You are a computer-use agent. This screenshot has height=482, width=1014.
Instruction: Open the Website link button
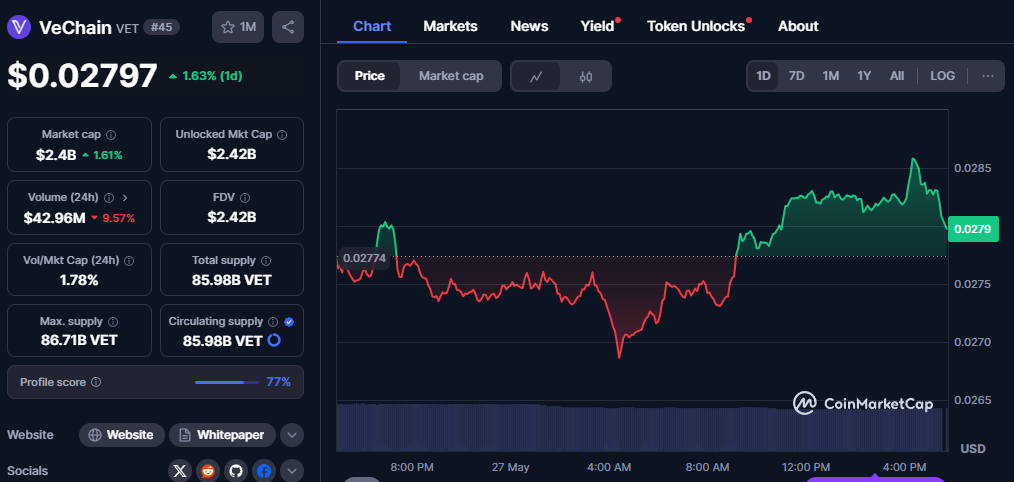[x=122, y=435]
